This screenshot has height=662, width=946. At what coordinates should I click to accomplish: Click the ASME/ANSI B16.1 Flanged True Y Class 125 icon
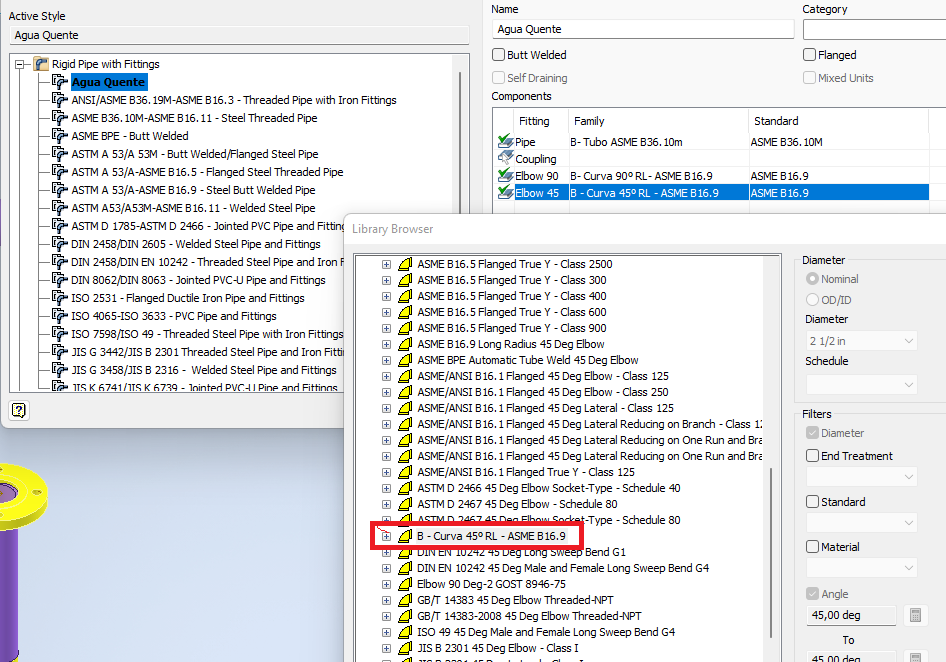tap(405, 472)
